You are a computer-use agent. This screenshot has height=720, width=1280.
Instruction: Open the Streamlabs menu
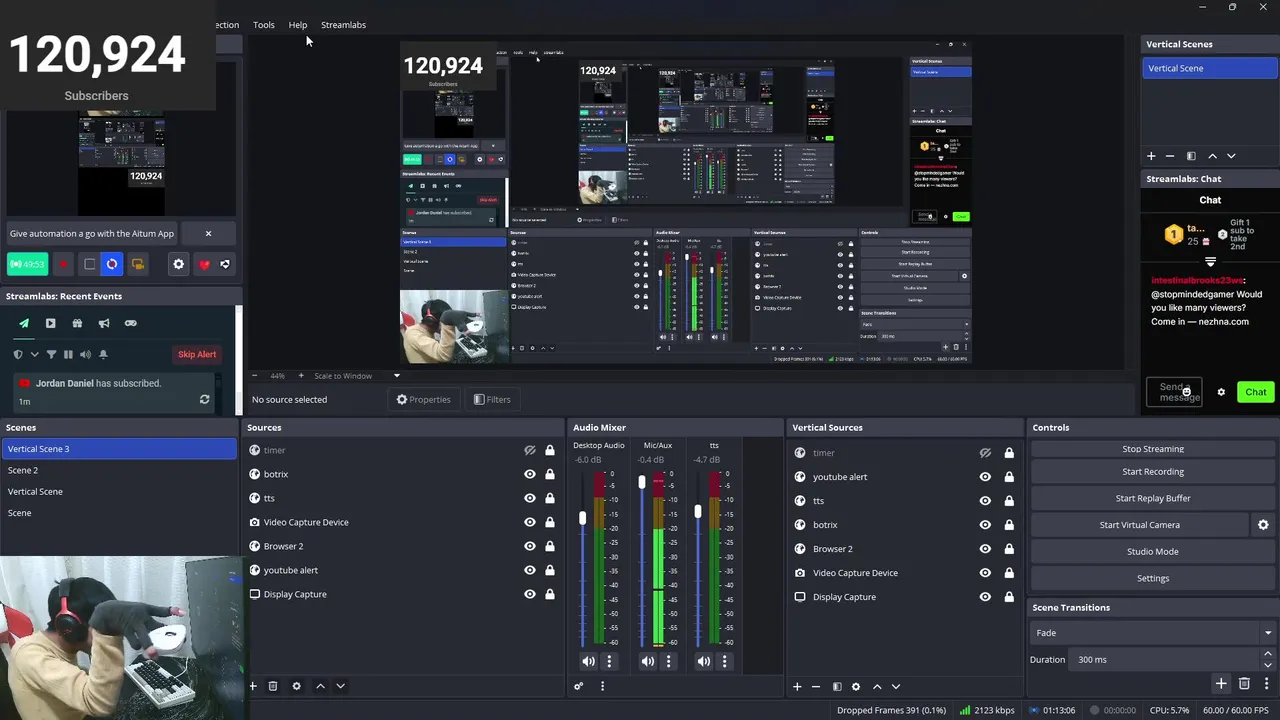[x=343, y=25]
